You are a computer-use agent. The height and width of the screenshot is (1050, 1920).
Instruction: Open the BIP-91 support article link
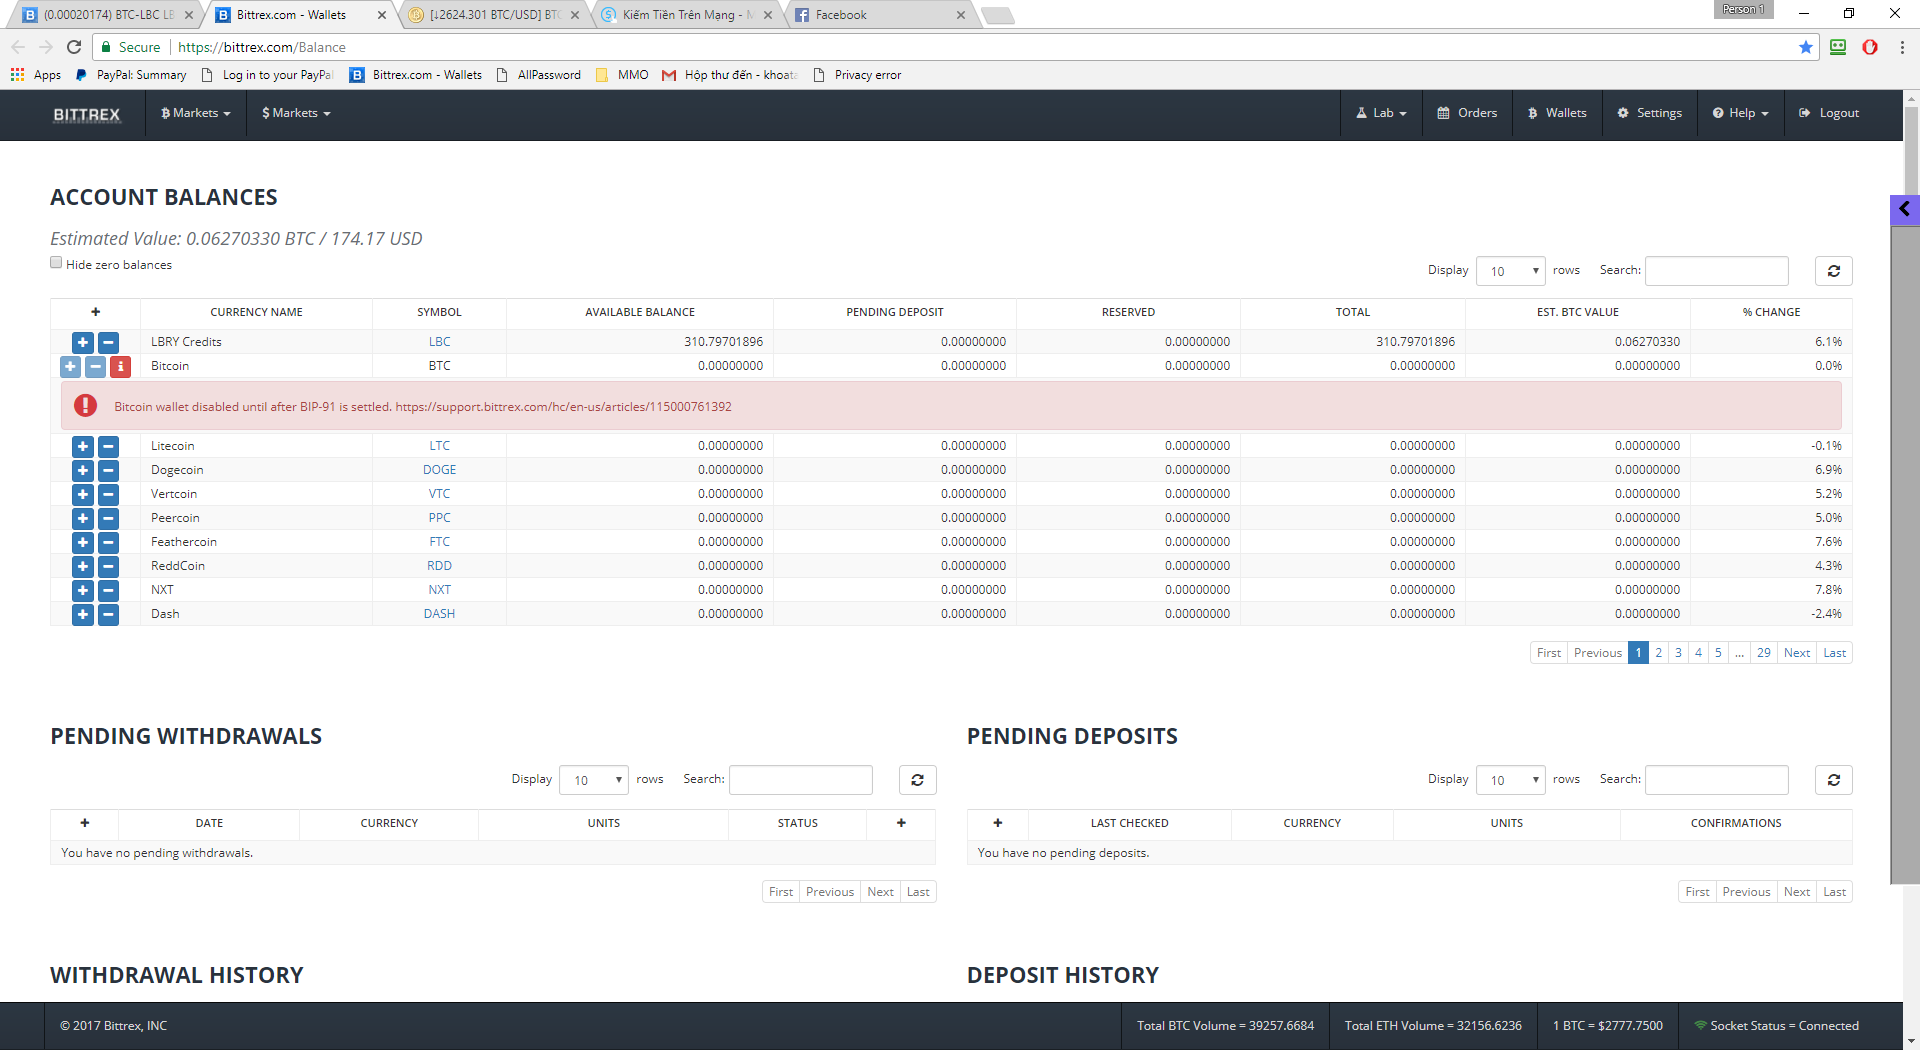[563, 407]
